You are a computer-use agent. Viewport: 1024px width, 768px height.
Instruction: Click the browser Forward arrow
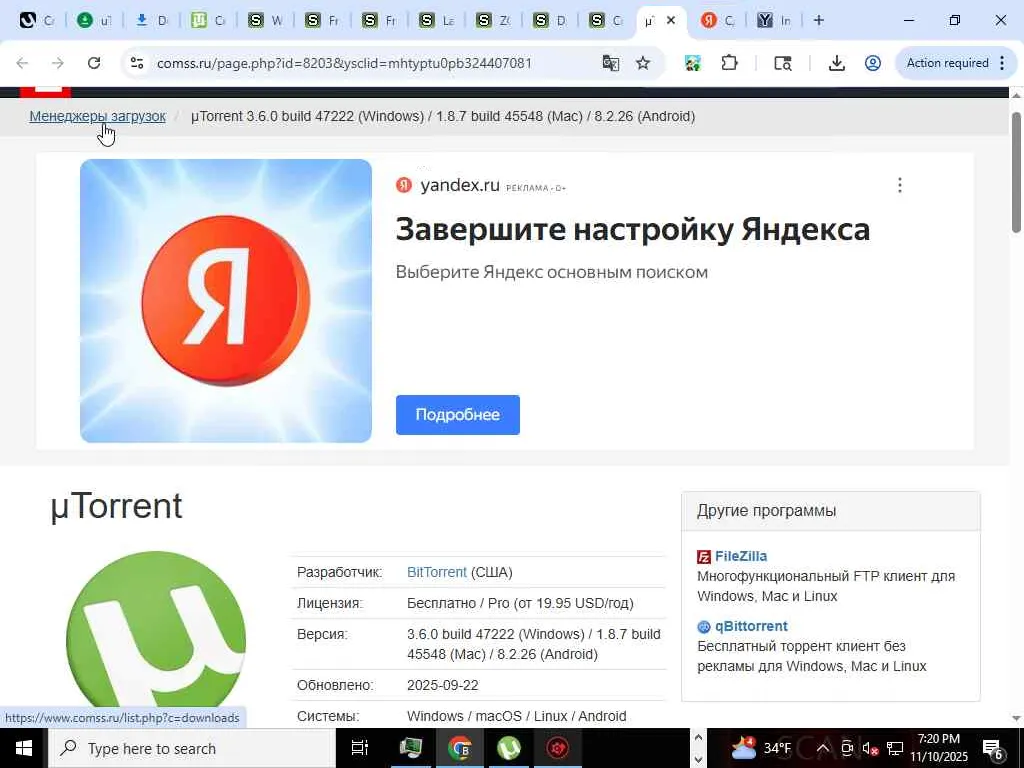[58, 63]
